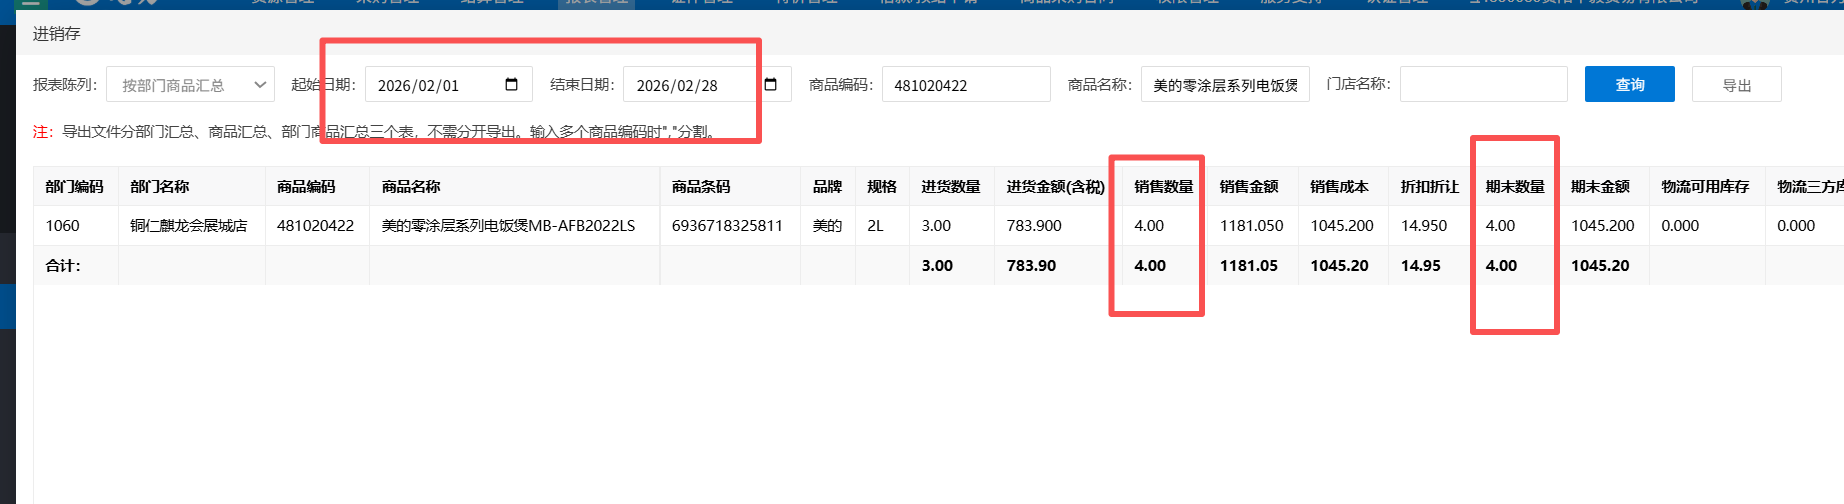
Task: Open the end date calendar picker icon
Action: pos(771,85)
